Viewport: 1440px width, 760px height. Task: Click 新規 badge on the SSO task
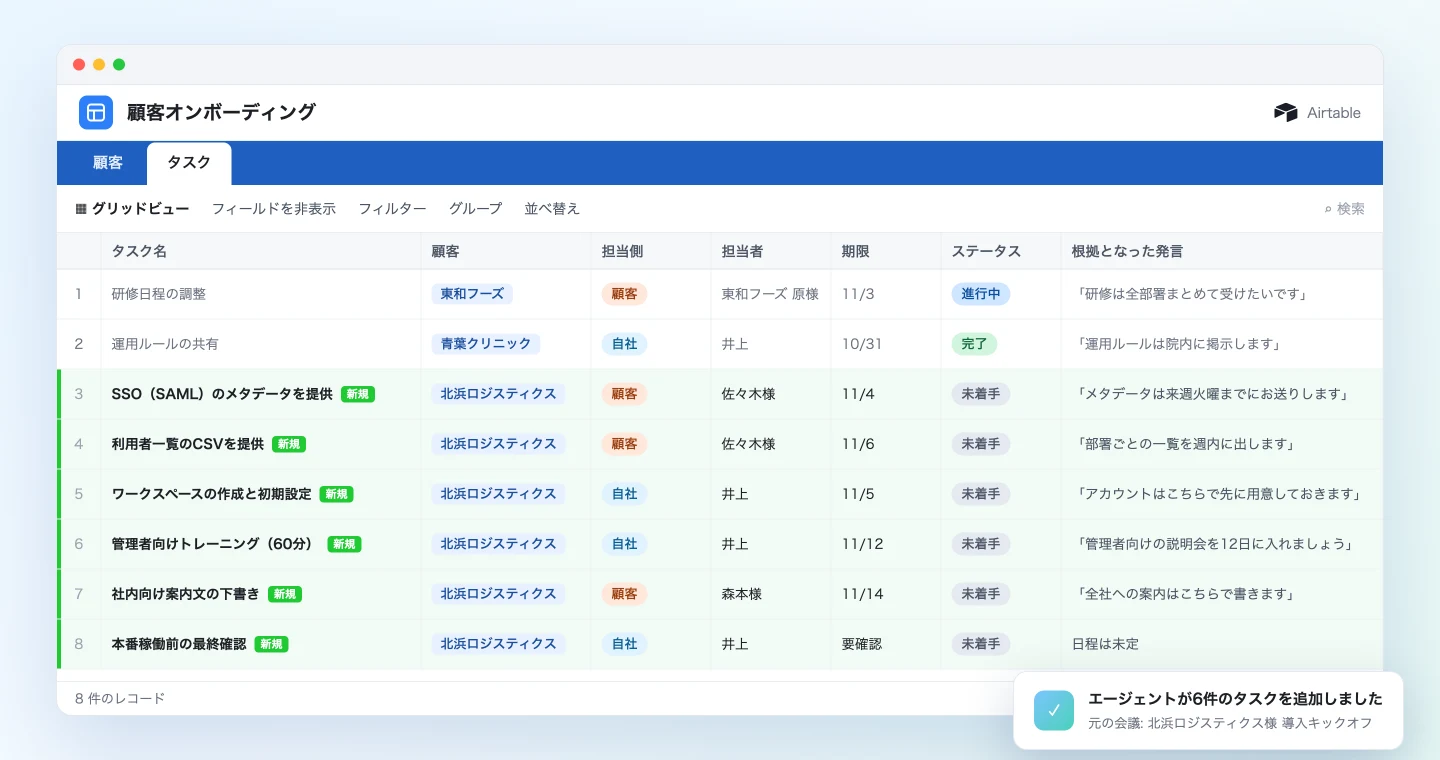pyautogui.click(x=358, y=394)
